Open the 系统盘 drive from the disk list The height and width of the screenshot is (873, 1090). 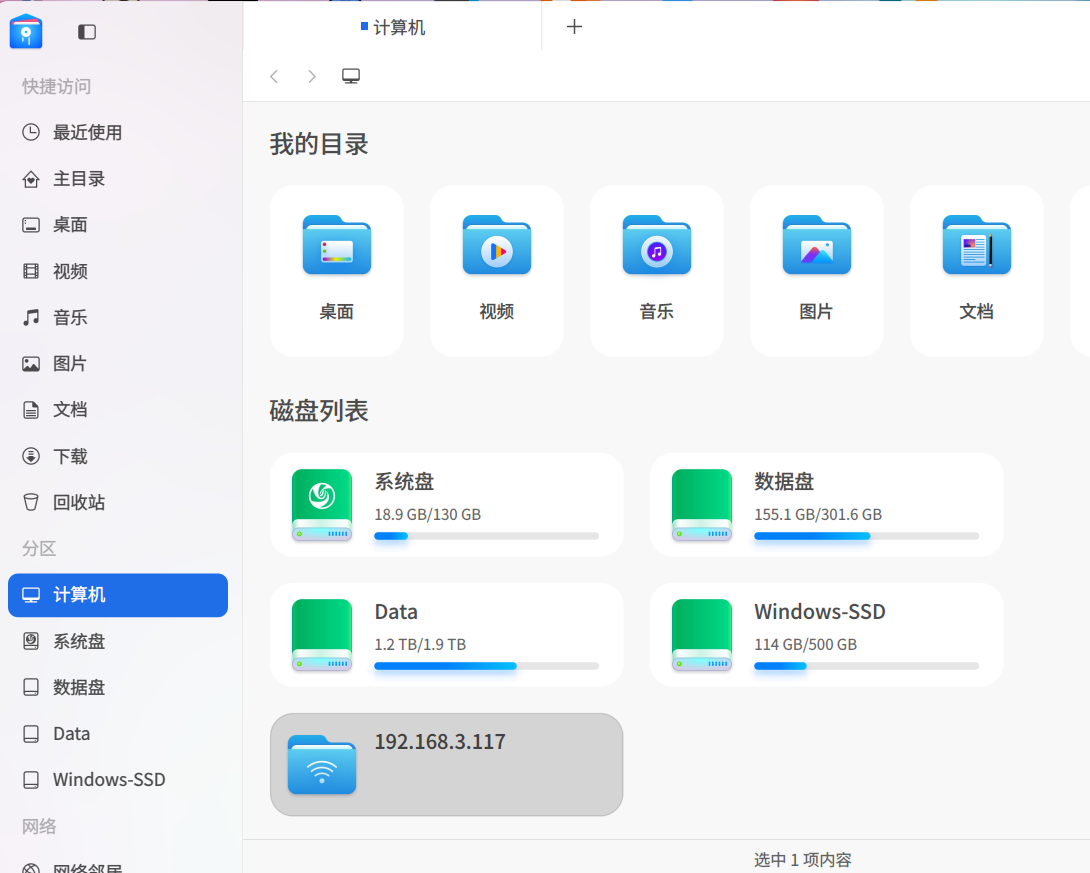(446, 503)
